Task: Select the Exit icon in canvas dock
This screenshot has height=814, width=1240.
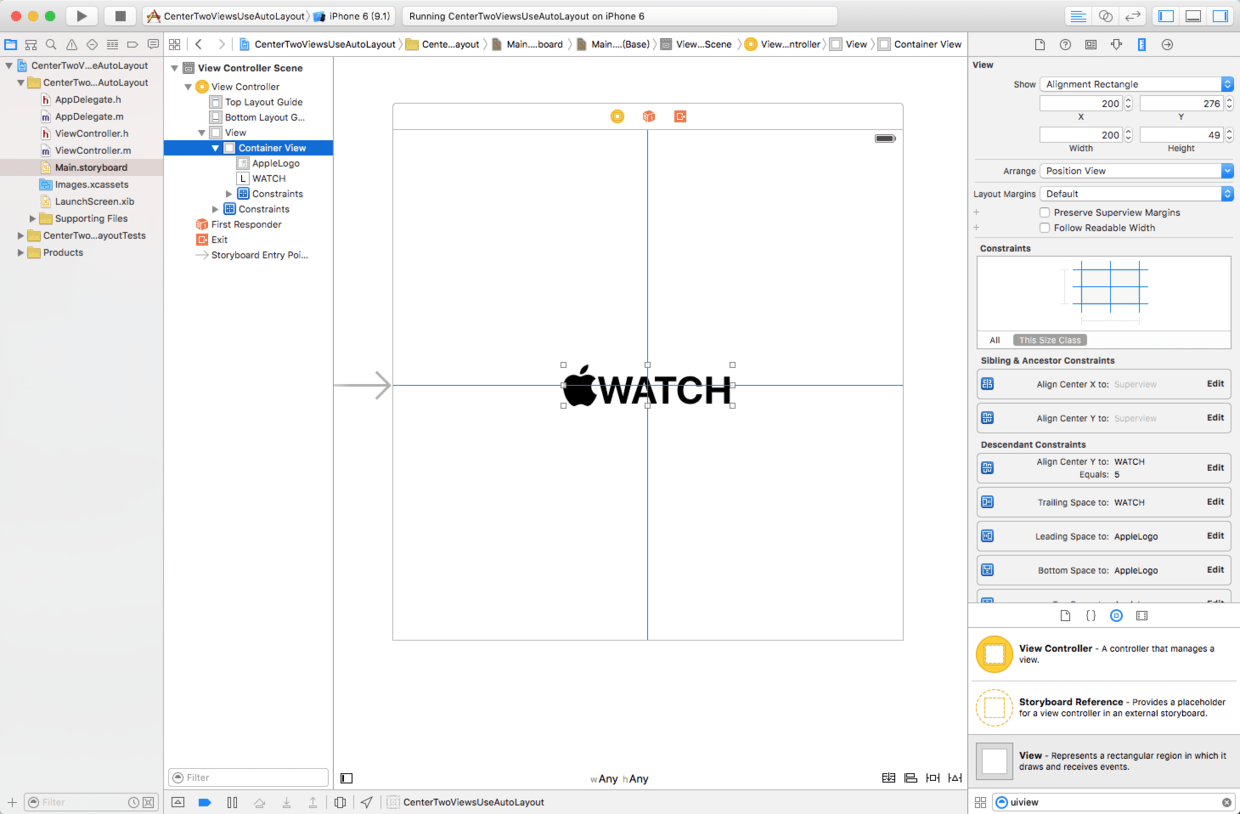Action: (680, 117)
